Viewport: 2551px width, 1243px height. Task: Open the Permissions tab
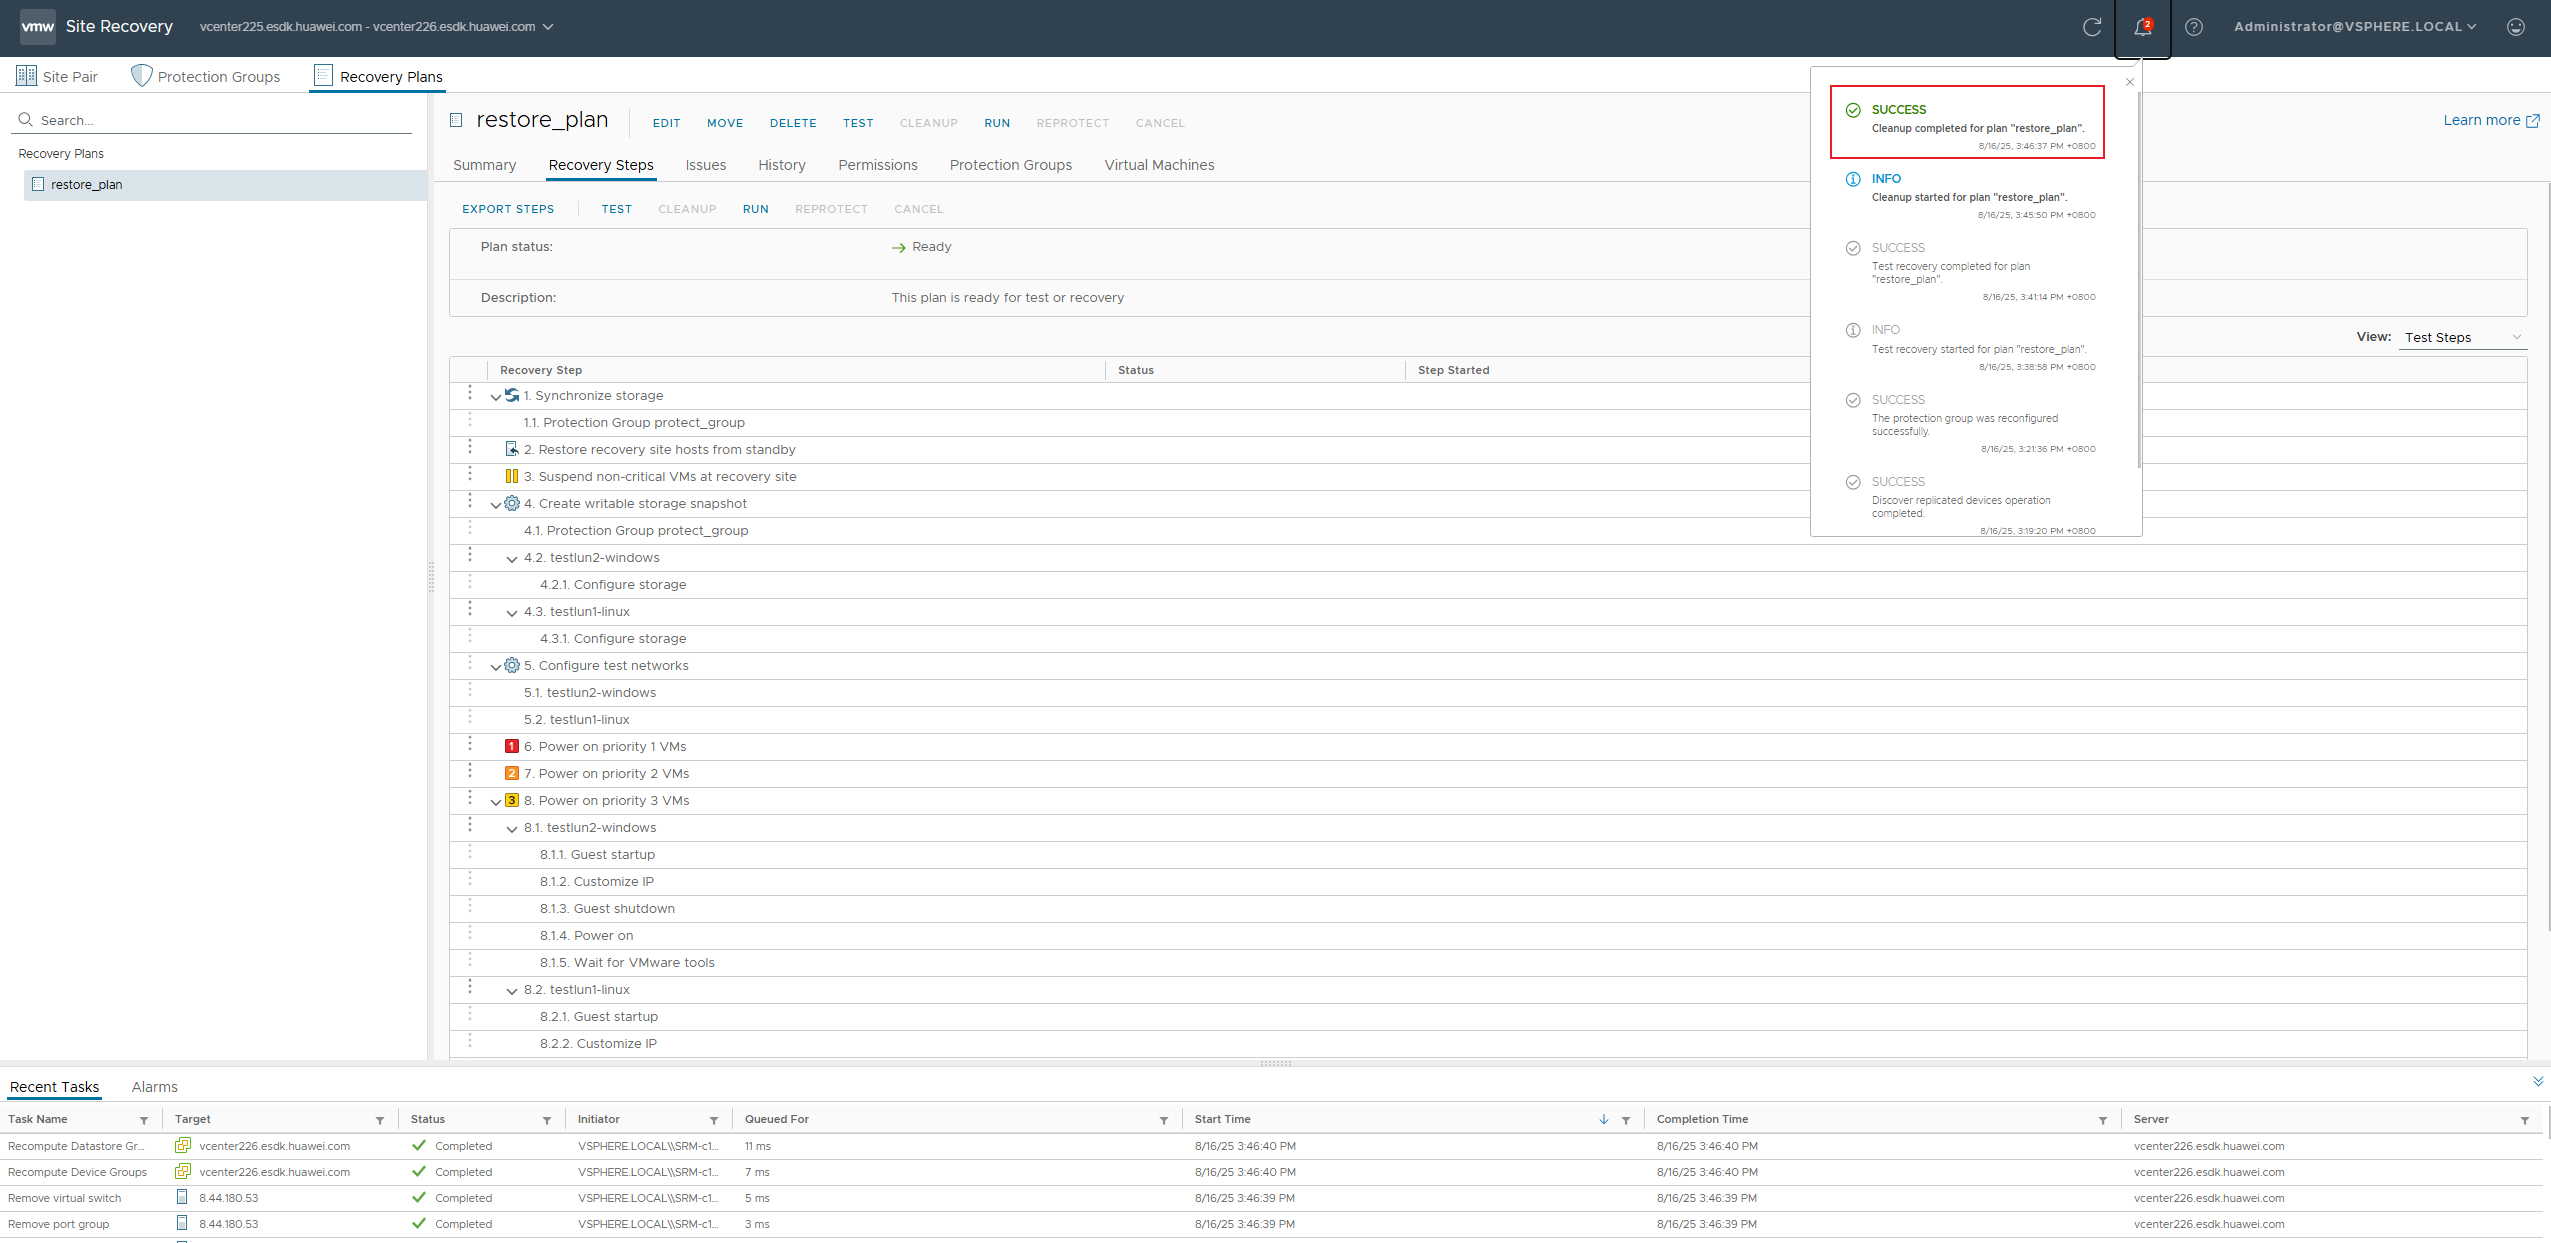[x=877, y=165]
